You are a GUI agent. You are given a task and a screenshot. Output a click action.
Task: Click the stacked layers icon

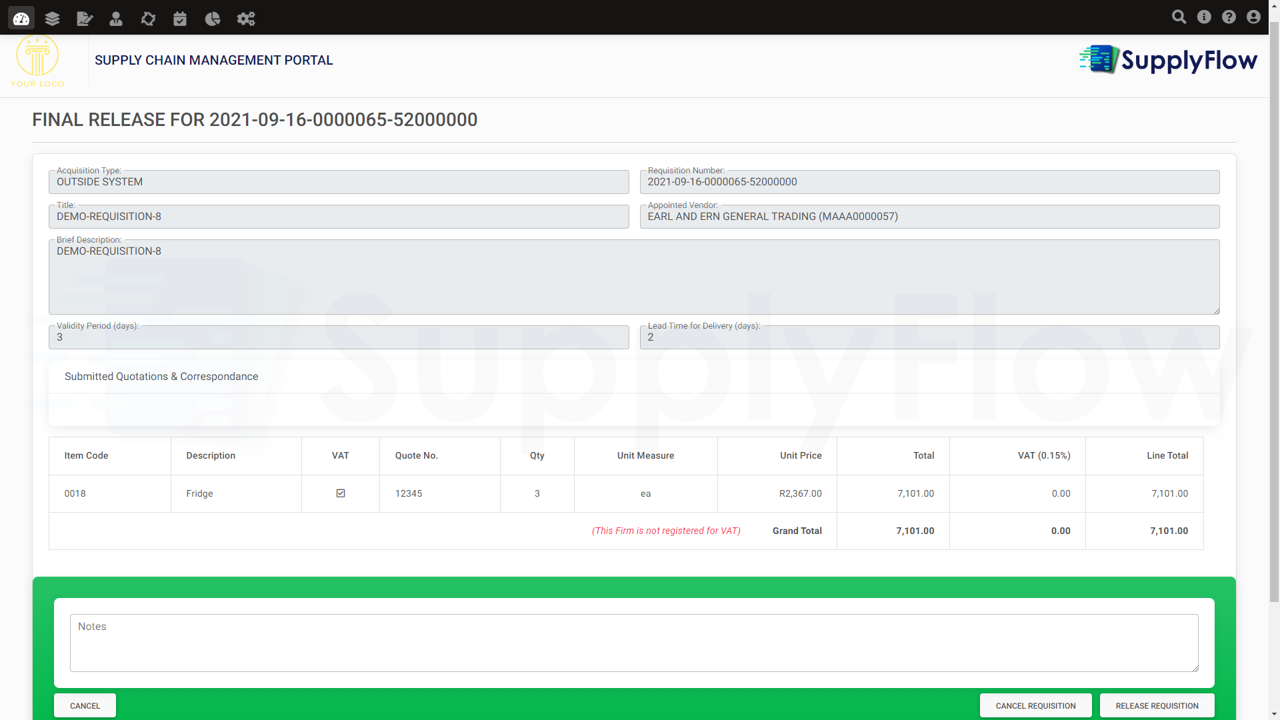pos(52,18)
